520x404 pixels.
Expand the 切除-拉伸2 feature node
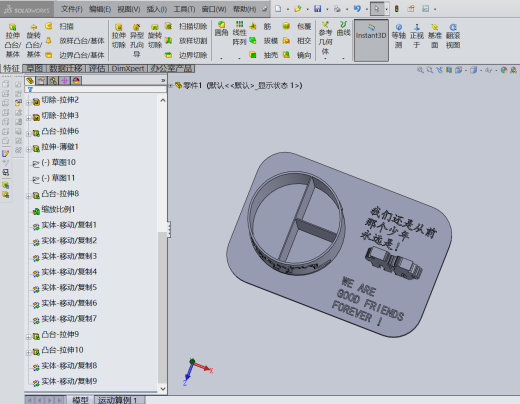pos(29,103)
